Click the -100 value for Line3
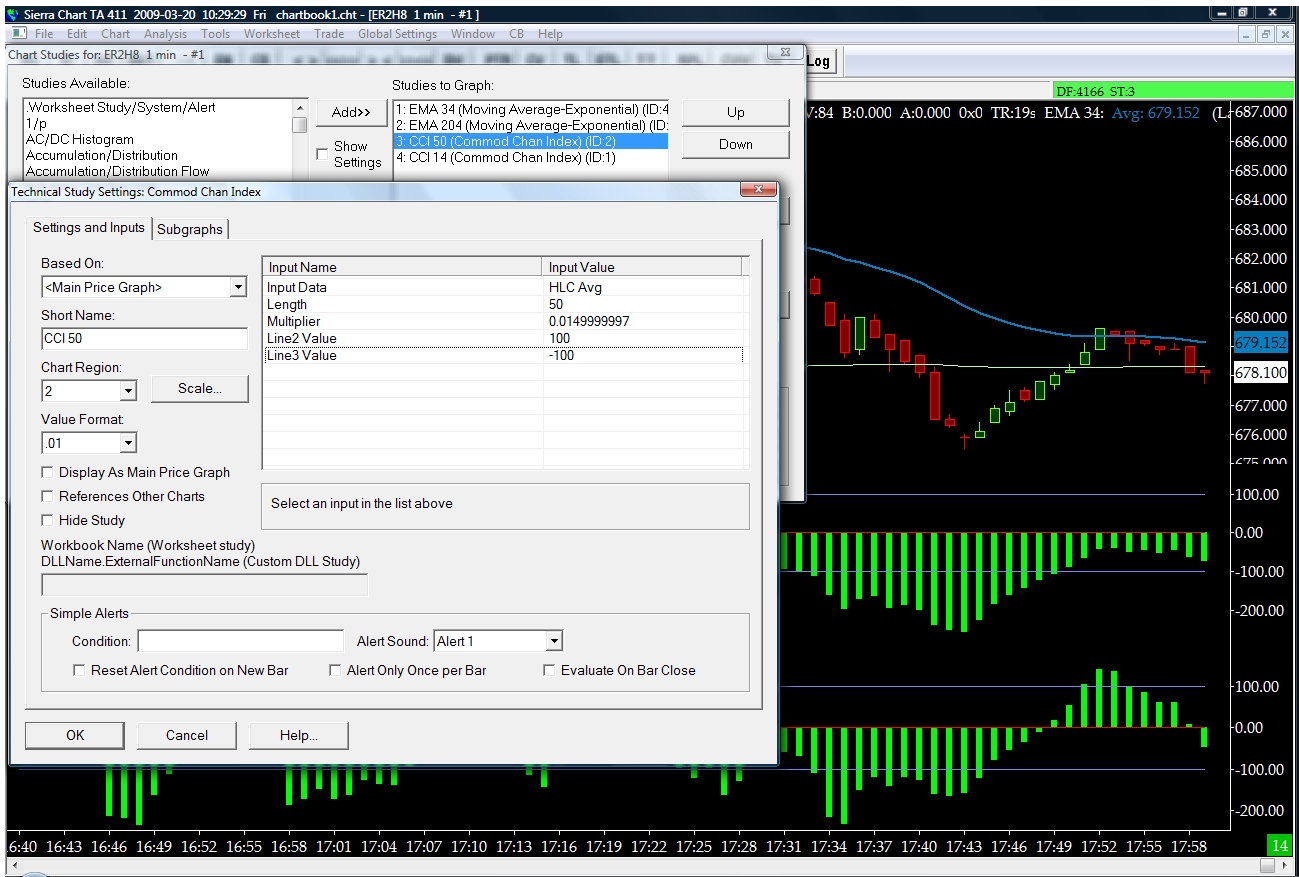Screen dimensions: 1299x877 pos(561,355)
